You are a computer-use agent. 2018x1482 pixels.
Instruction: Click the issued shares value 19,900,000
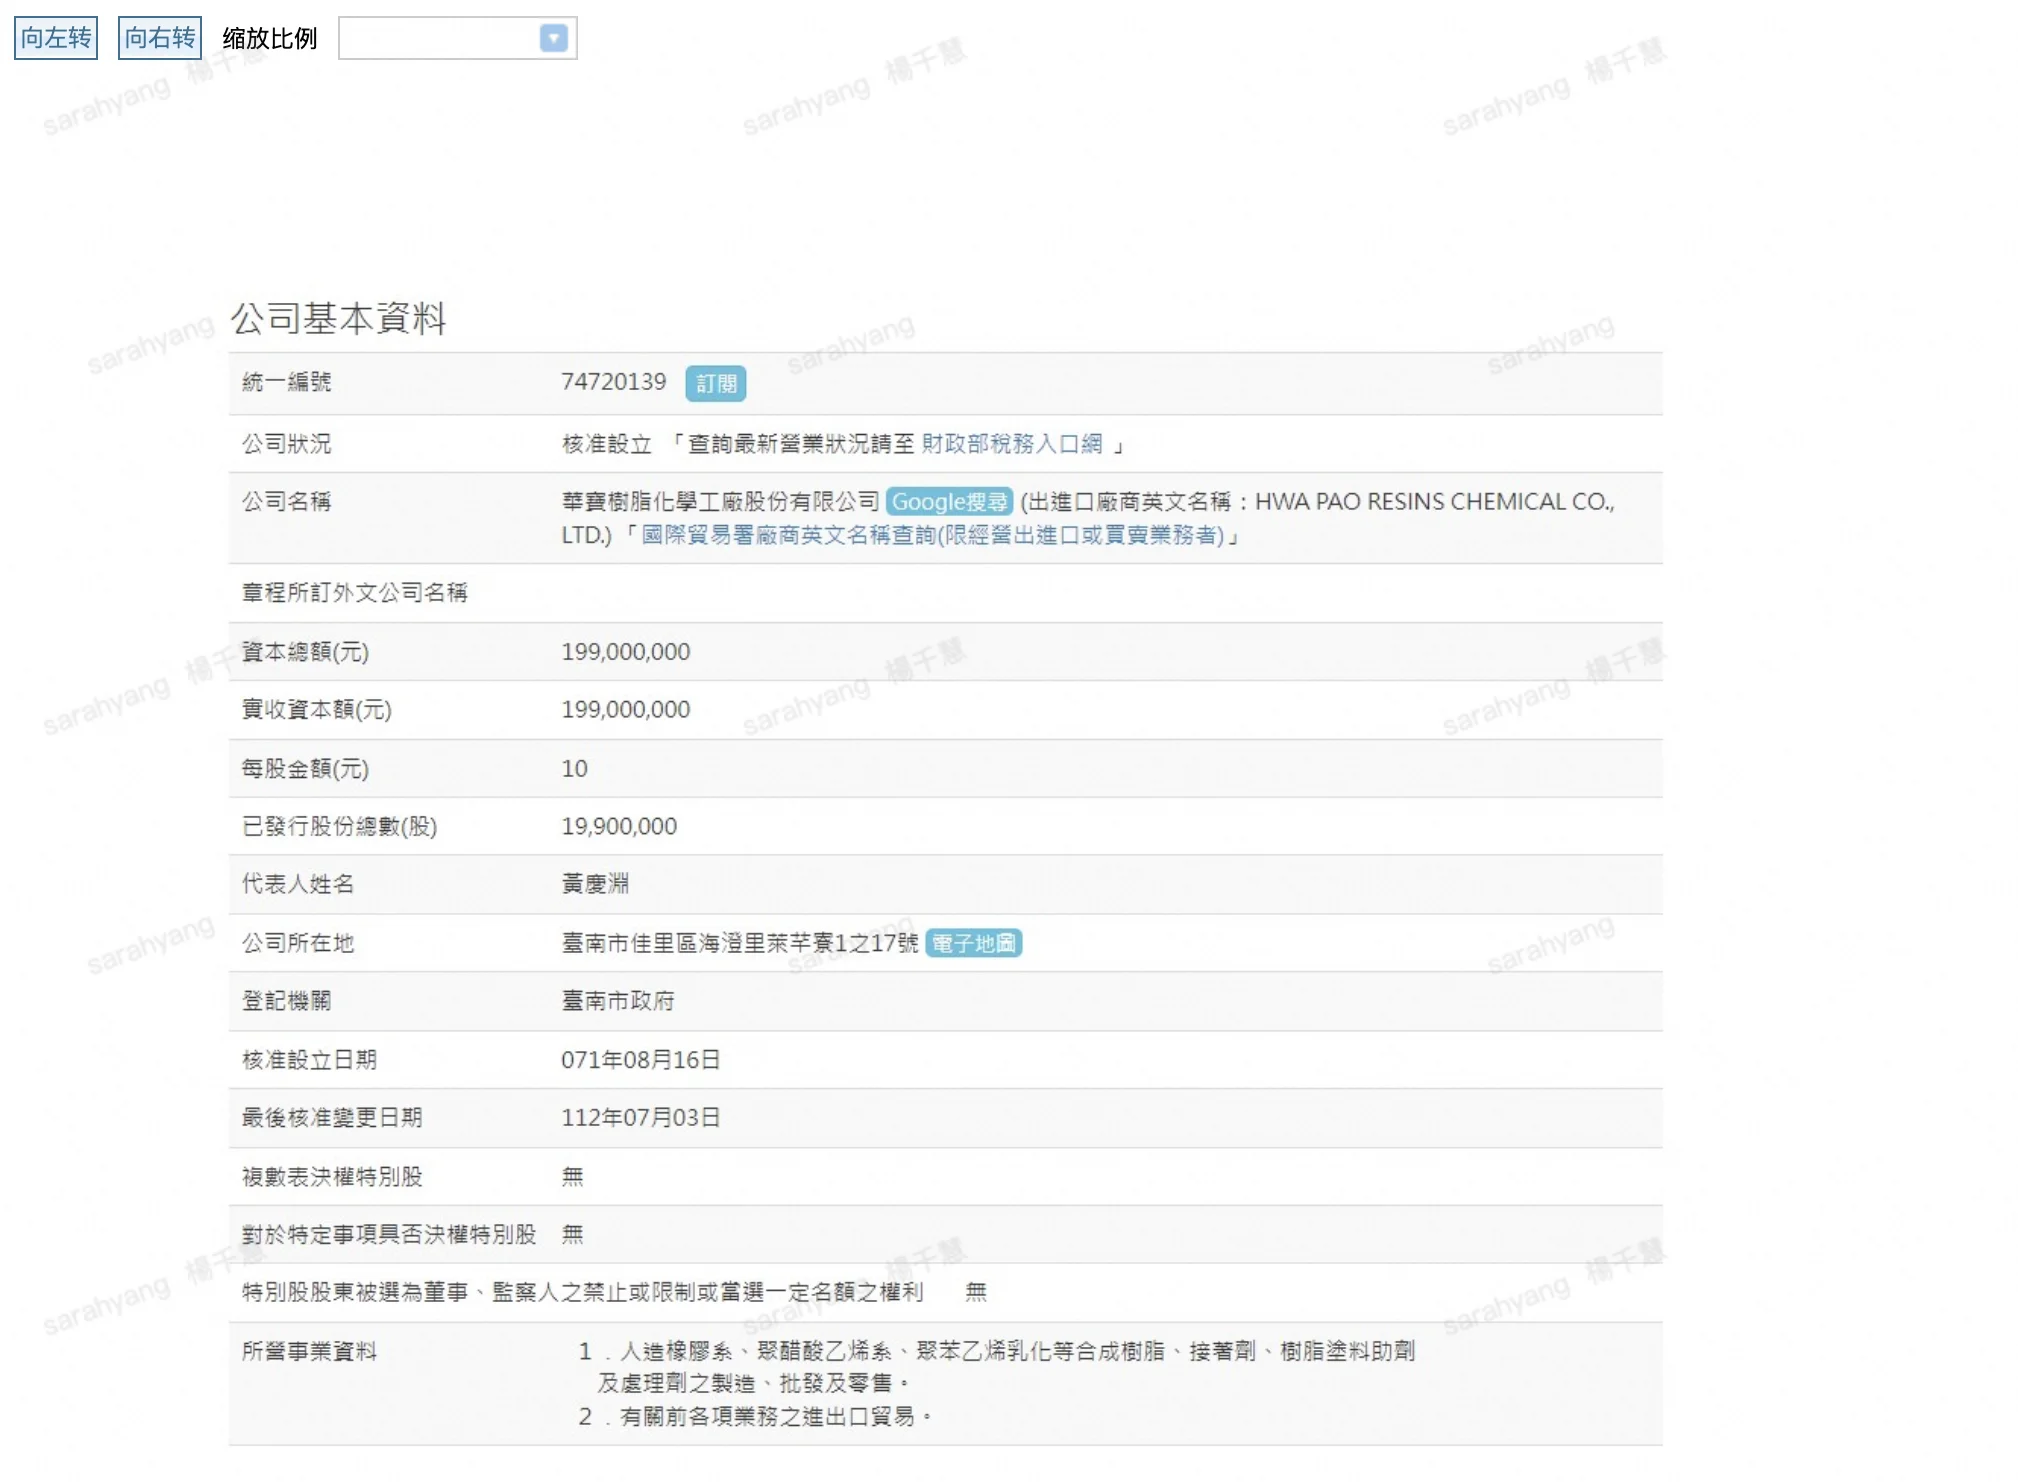tap(619, 826)
